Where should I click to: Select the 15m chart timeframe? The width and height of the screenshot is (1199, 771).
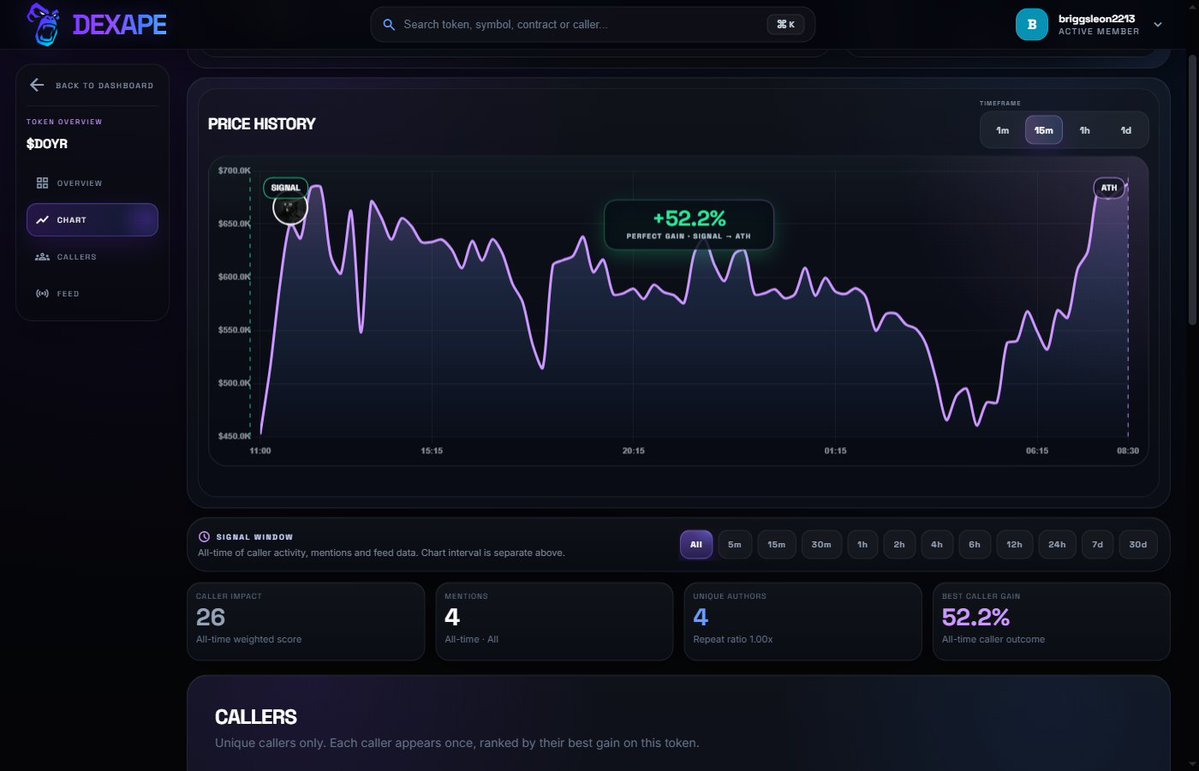pos(1044,130)
